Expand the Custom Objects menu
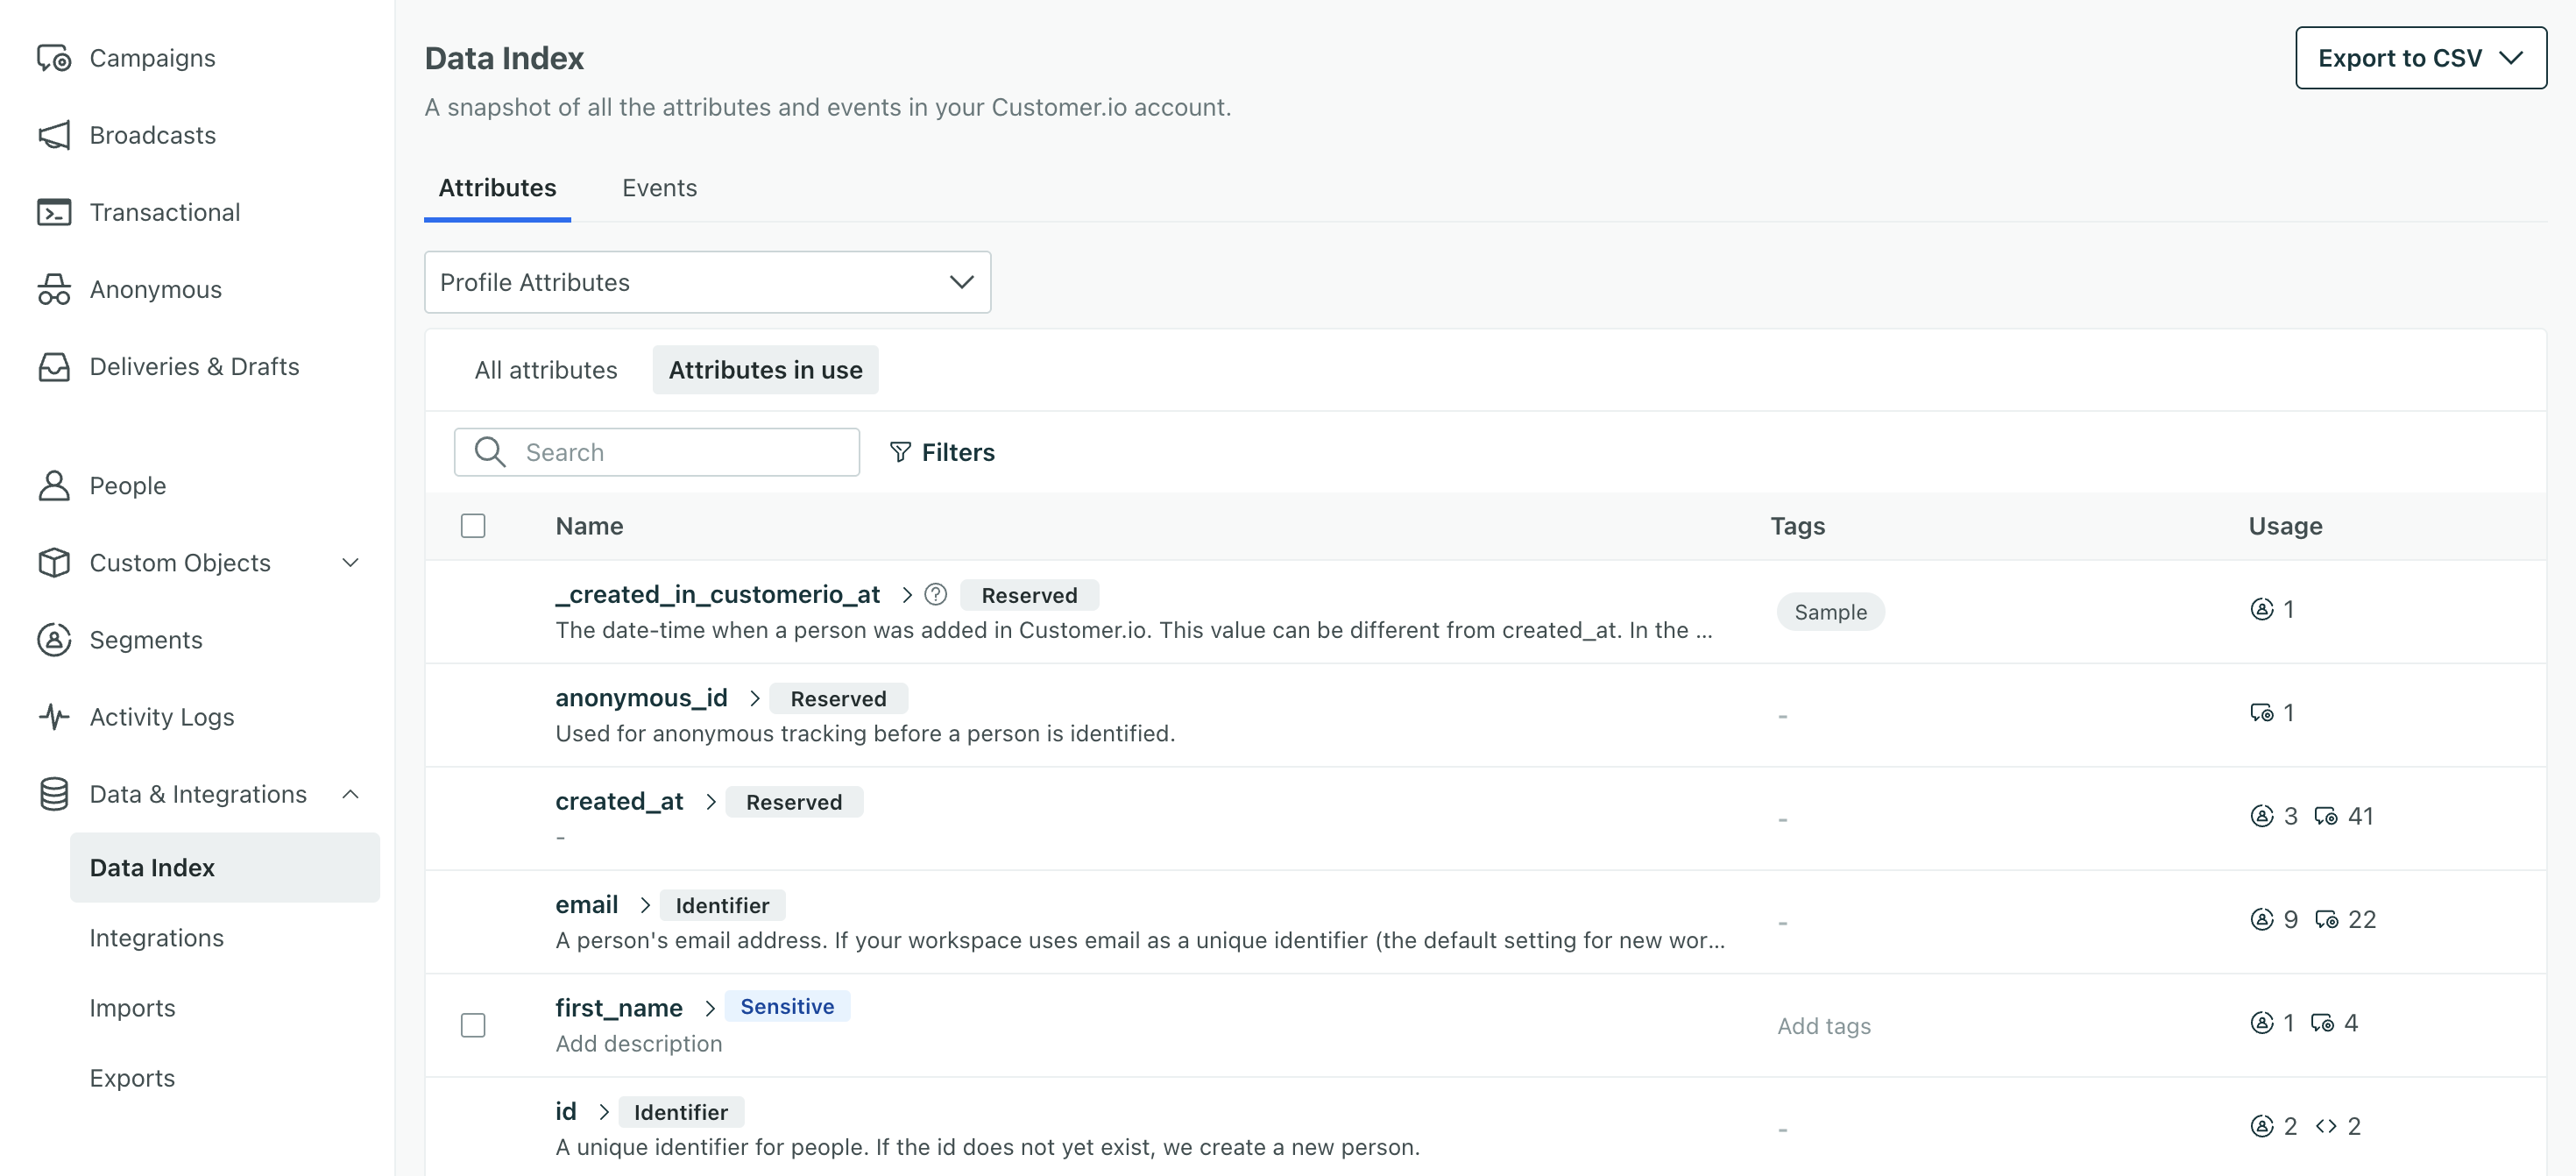Viewport: 2576px width, 1176px height. coord(350,563)
